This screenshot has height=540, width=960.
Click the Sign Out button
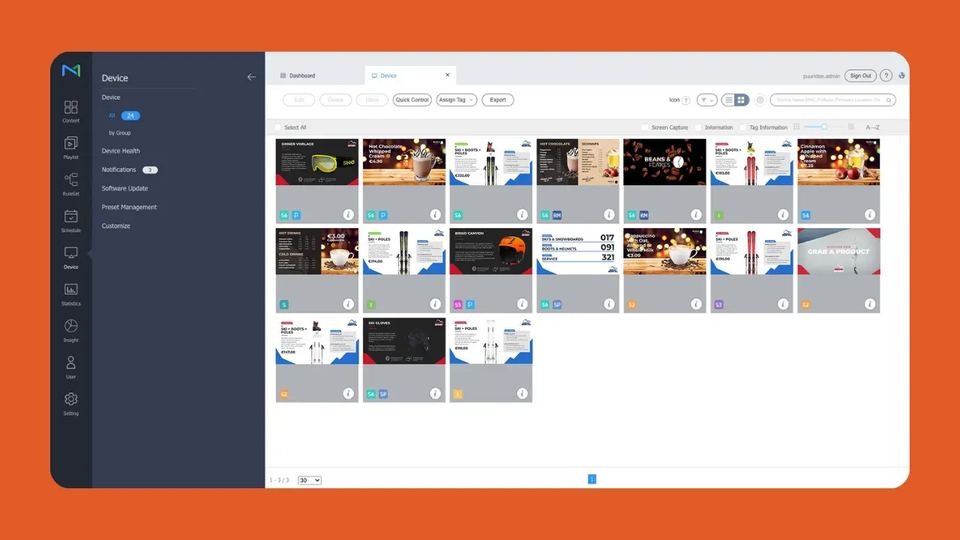[x=860, y=76]
